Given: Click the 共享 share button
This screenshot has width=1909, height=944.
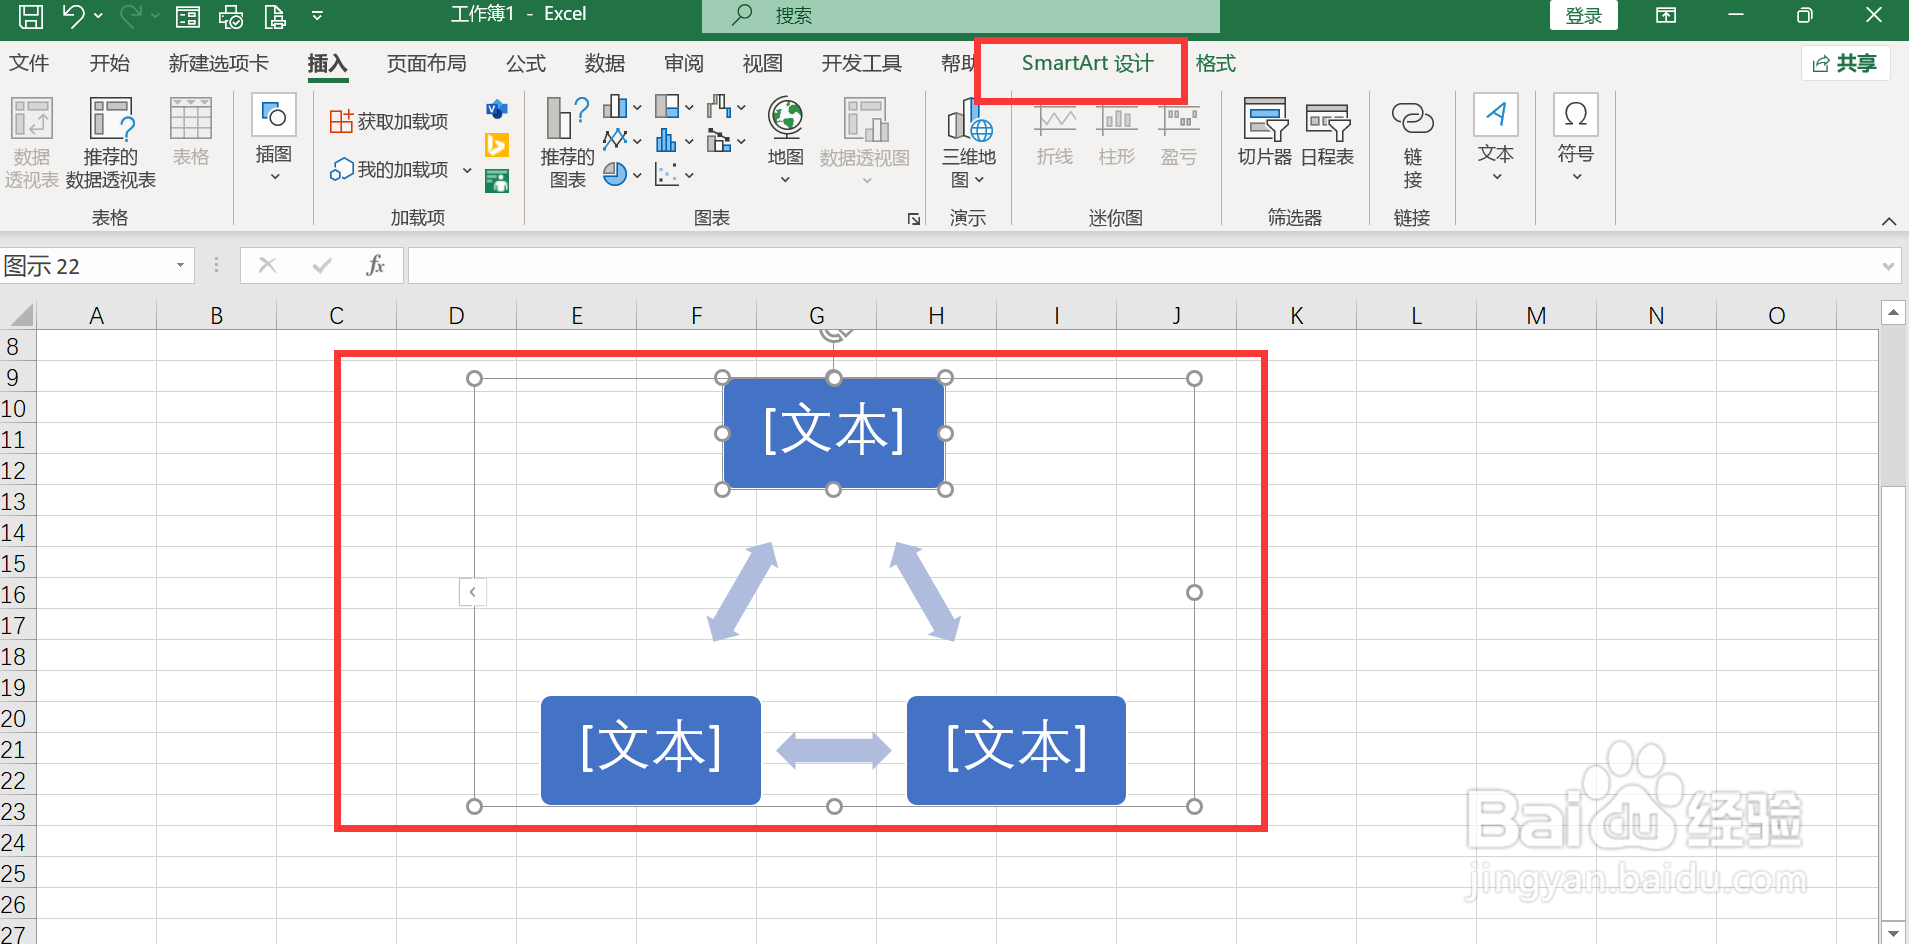Looking at the screenshot, I should click(1845, 62).
